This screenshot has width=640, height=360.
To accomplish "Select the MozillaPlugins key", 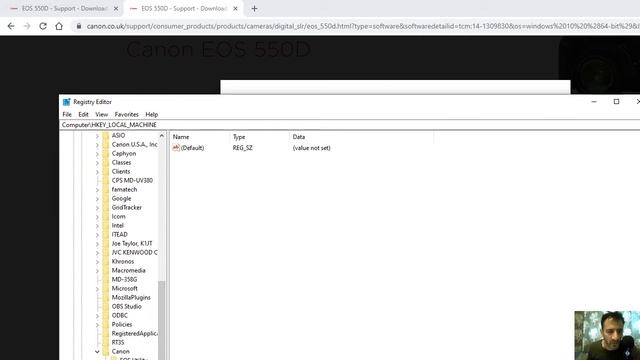I will [131, 298].
